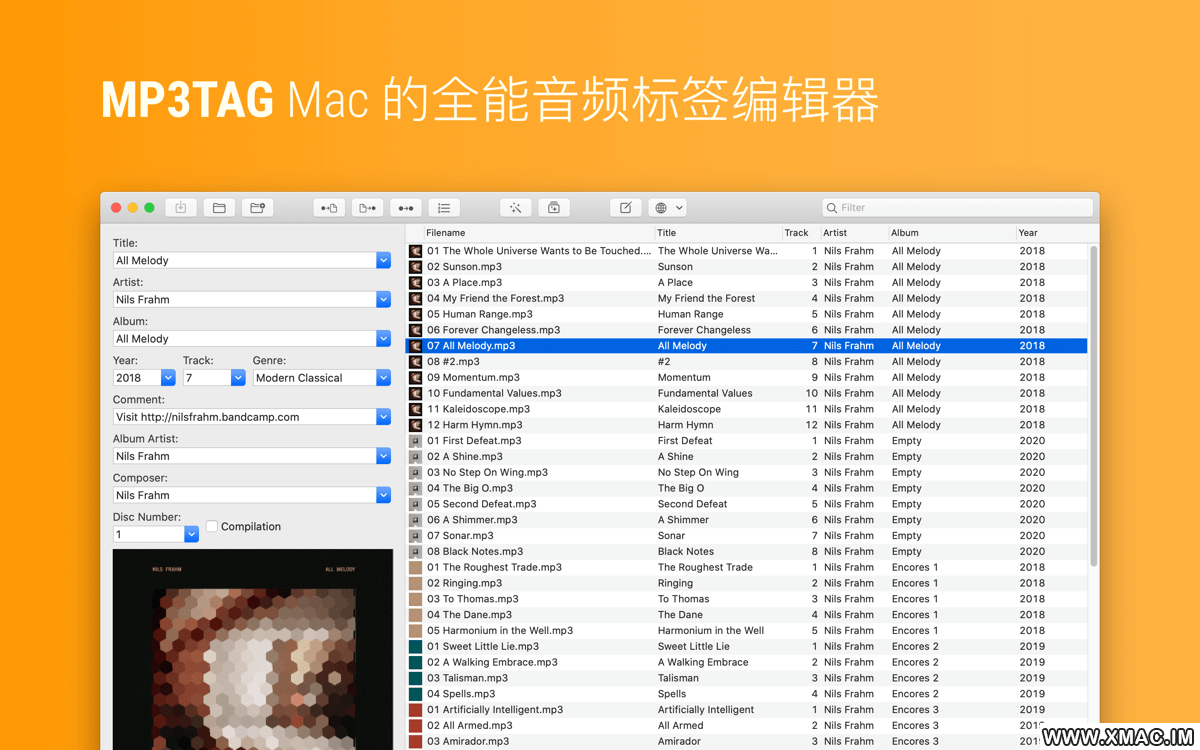Click cover icon beside 07 All Melody.mp3
Image resolution: width=1200 pixels, height=750 pixels.
point(415,346)
